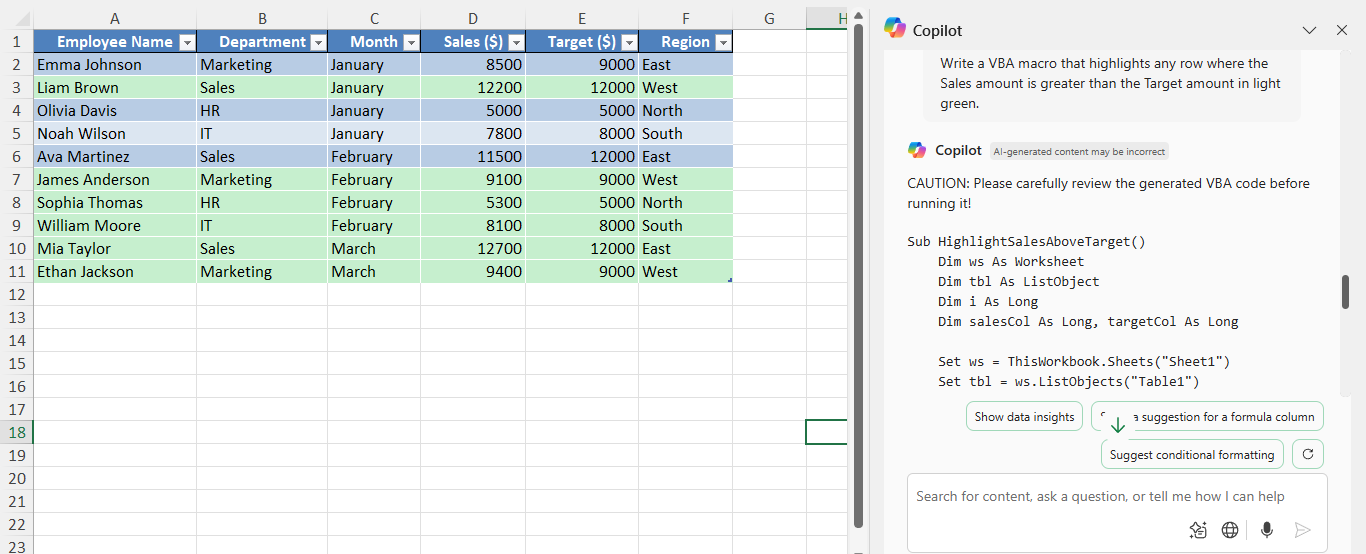
Task: Open the sparkle prompt gallery icon
Action: click(1198, 530)
